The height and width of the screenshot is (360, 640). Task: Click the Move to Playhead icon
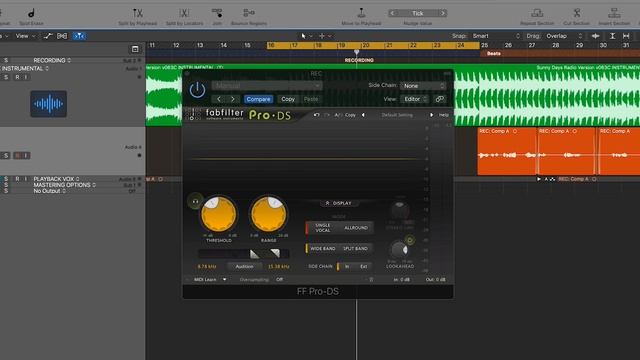pos(361,13)
